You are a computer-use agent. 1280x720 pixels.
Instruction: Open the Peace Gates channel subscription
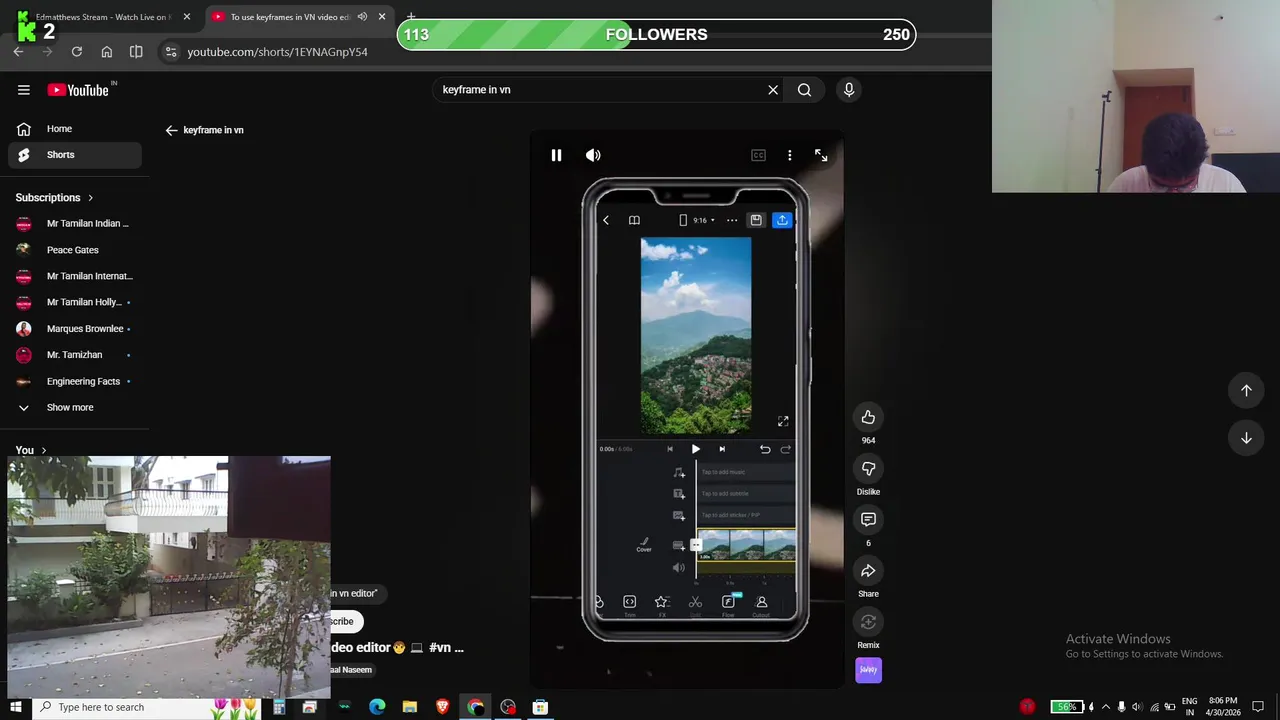75,250
